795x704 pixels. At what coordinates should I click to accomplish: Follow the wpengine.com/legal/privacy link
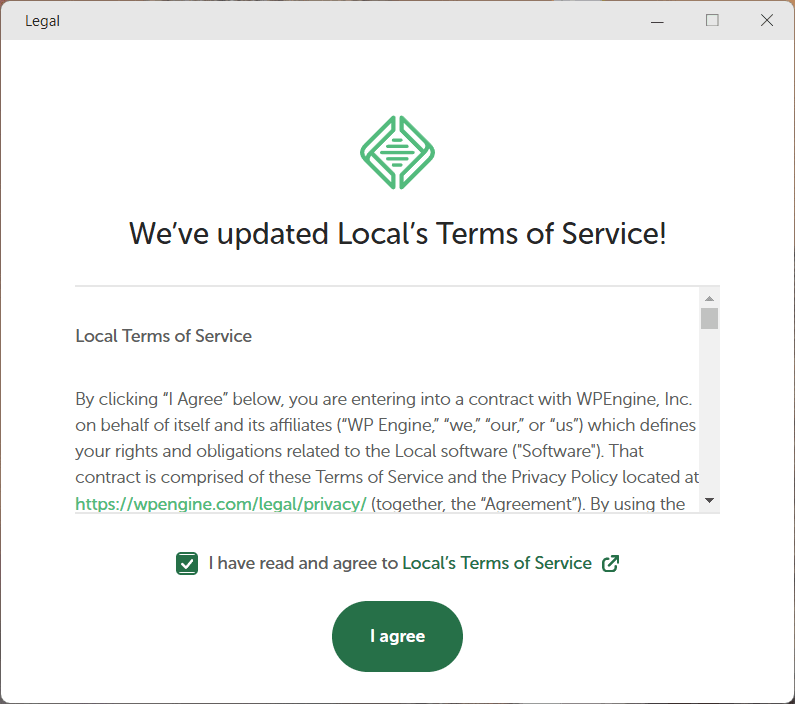coord(221,504)
